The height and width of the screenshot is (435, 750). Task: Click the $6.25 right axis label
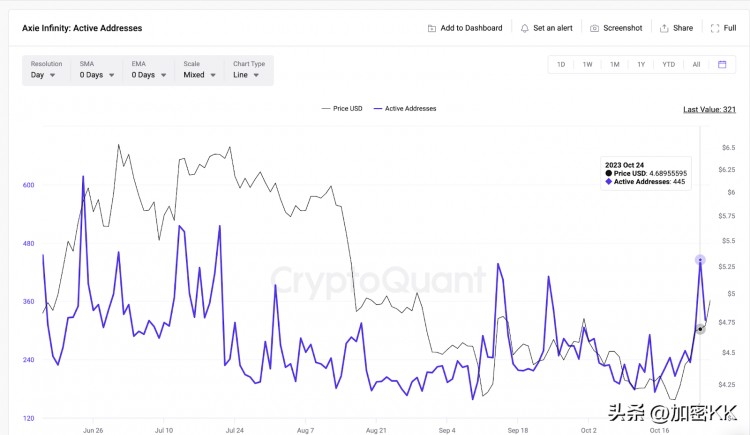pos(727,170)
